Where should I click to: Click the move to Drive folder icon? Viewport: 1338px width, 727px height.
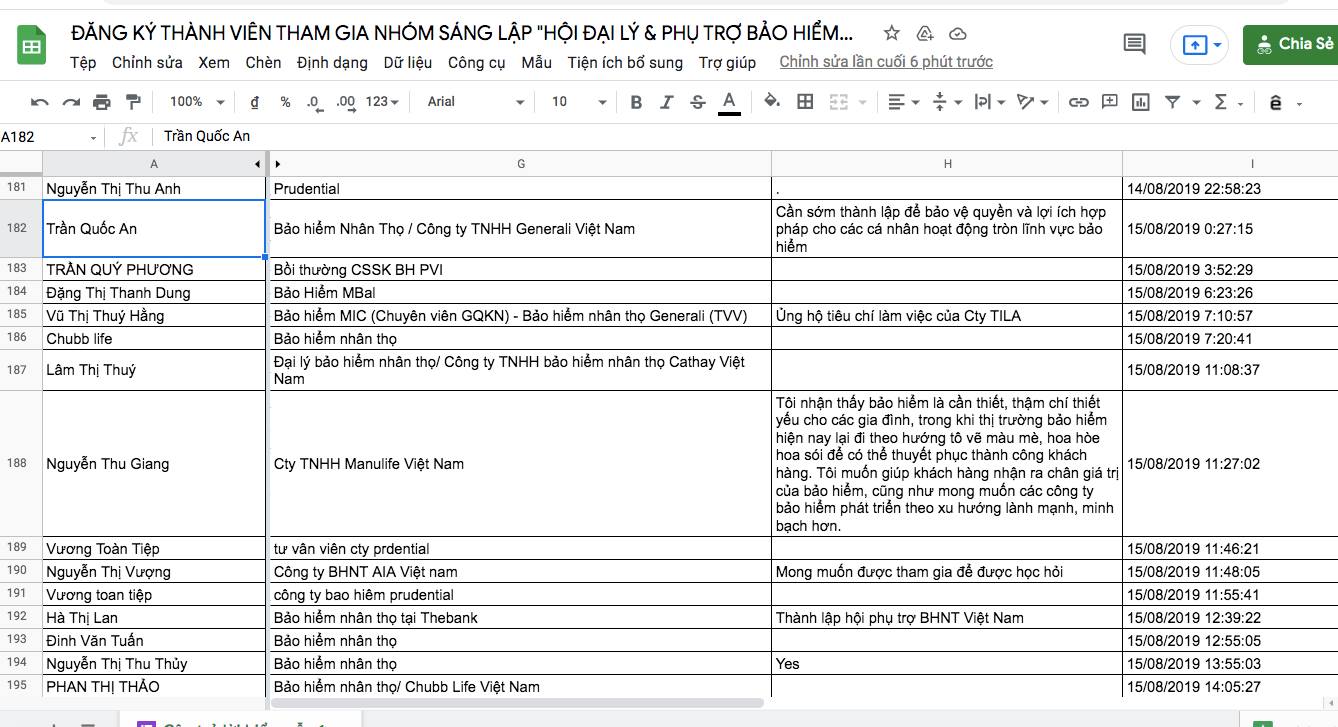point(925,33)
